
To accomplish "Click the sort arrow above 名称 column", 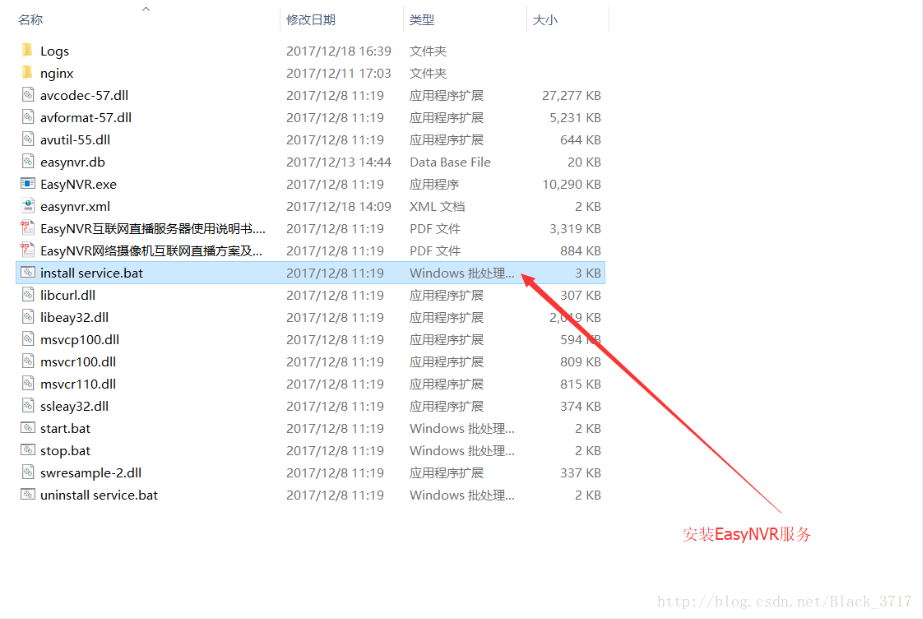I will coord(146,9).
